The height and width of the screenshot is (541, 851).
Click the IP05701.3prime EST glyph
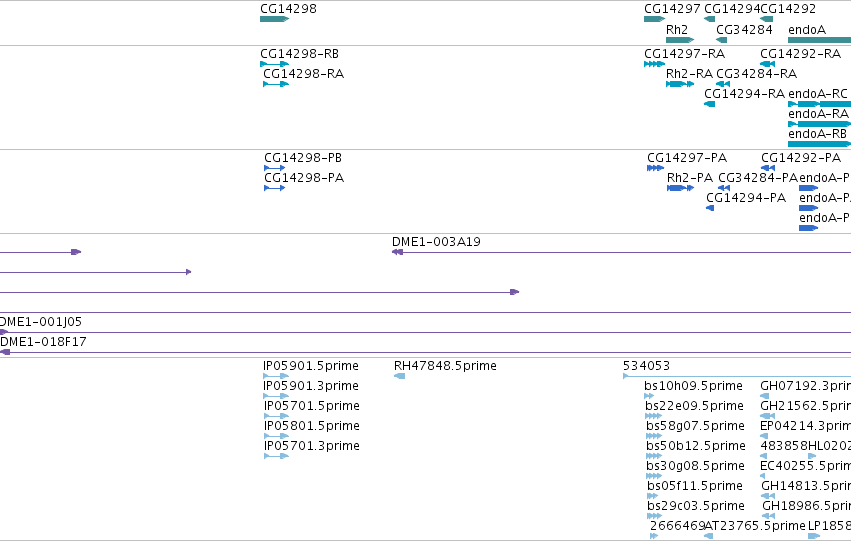276,456
